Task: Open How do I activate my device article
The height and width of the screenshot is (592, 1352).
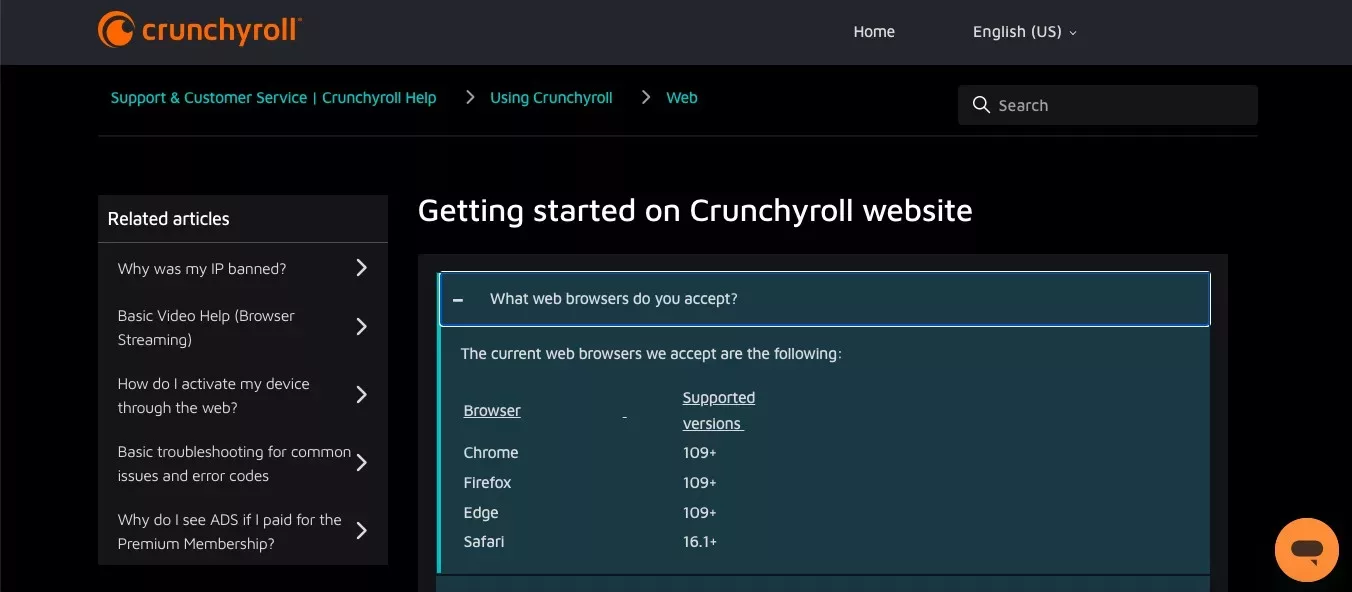Action: point(214,396)
